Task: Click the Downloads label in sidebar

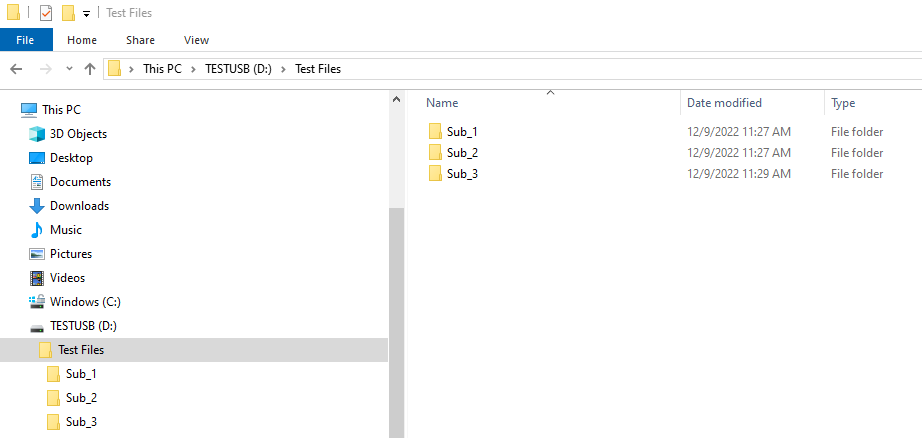Action: [79, 206]
